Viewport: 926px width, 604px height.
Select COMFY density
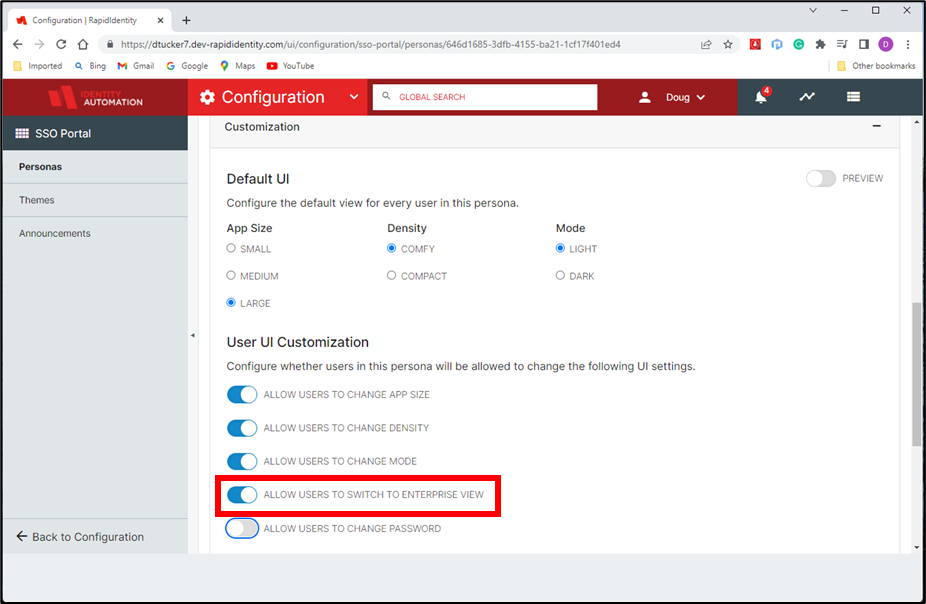pos(392,248)
